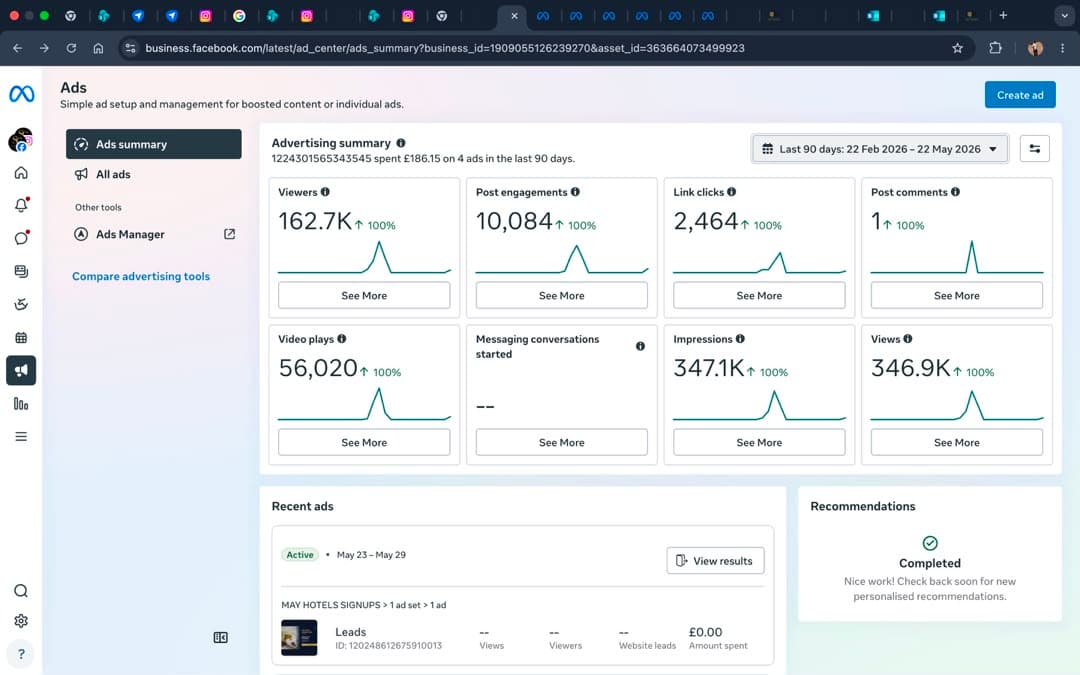Open the browser extensions puzzle icon

pos(995,48)
